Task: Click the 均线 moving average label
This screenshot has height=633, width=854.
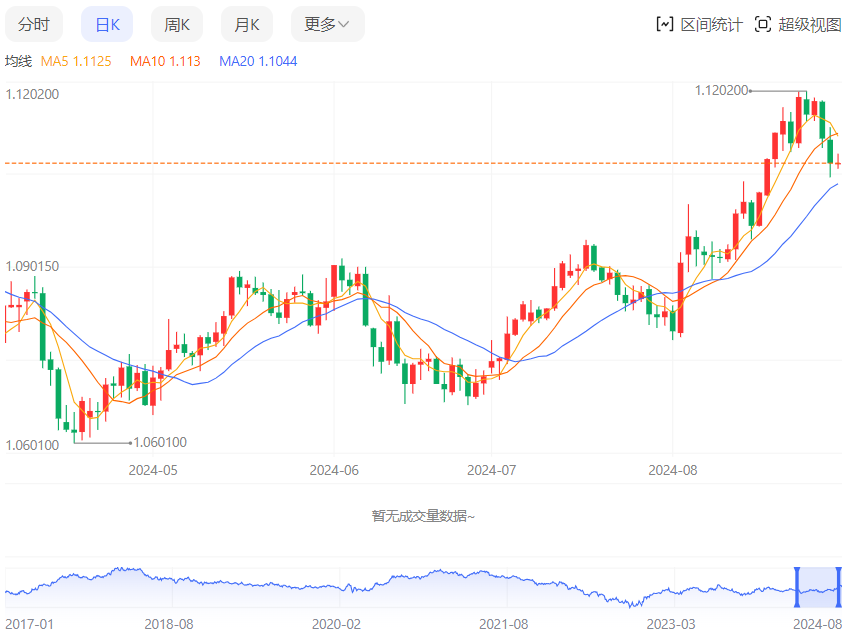Action: pyautogui.click(x=19, y=61)
